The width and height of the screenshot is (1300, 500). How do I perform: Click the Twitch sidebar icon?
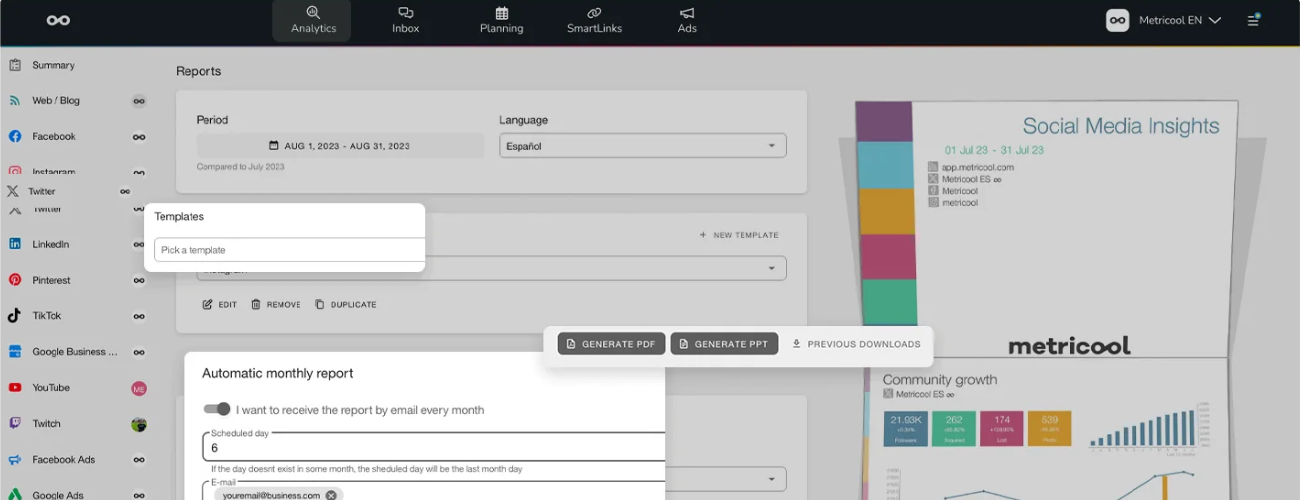point(15,423)
